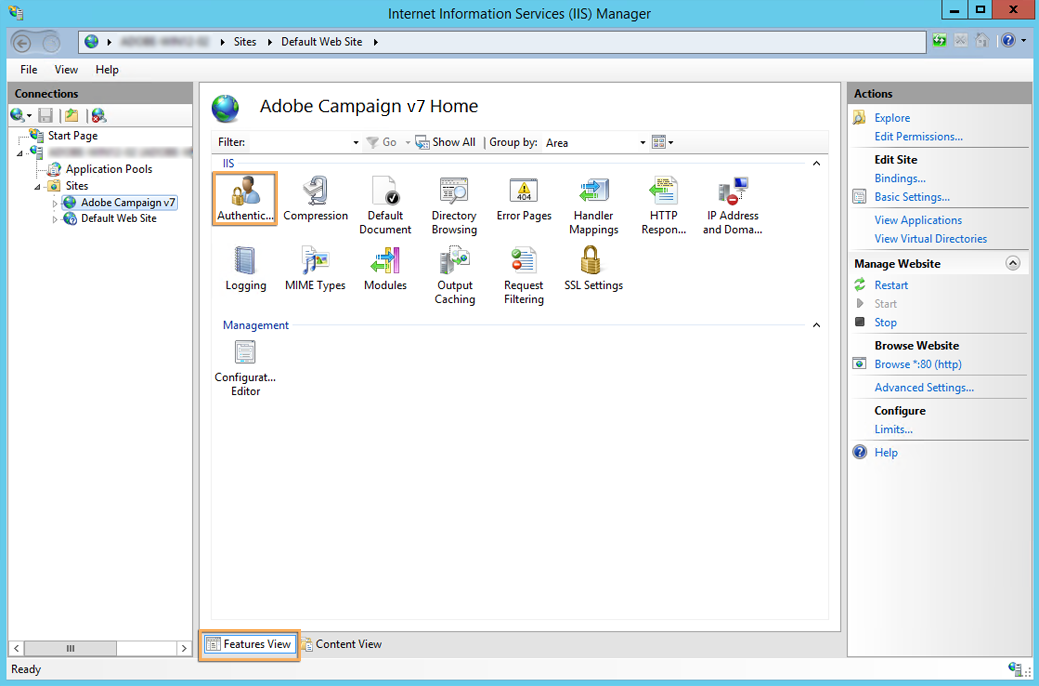1039x686 pixels.
Task: Click the refresh page icon in address bar
Action: (x=940, y=40)
